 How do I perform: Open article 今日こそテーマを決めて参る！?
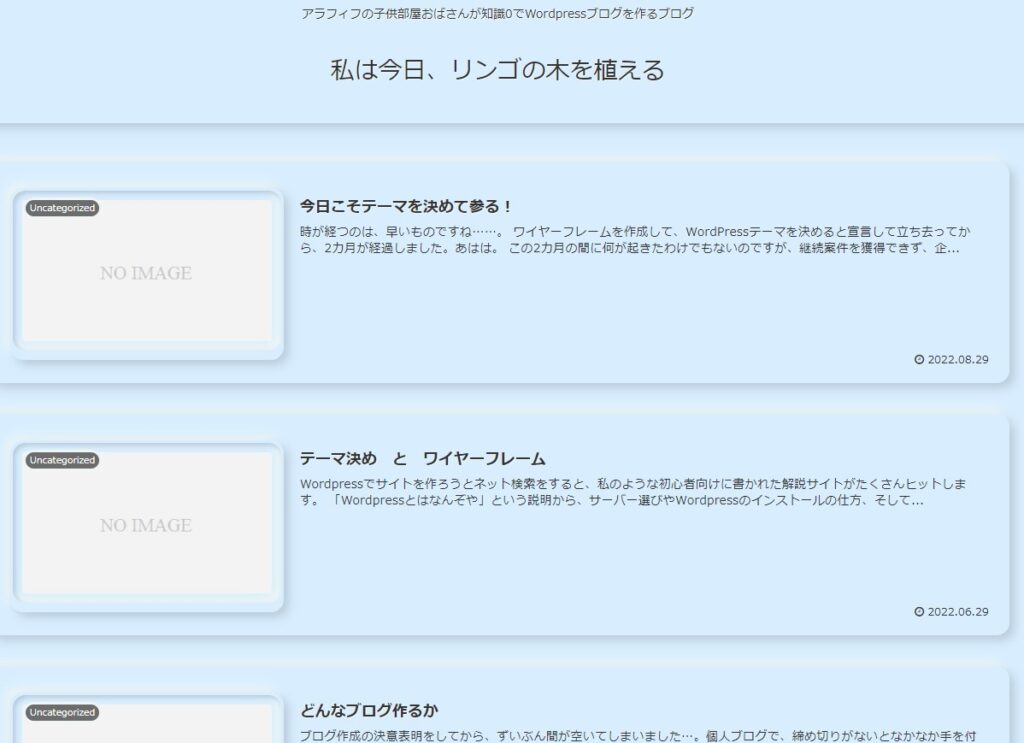[406, 207]
